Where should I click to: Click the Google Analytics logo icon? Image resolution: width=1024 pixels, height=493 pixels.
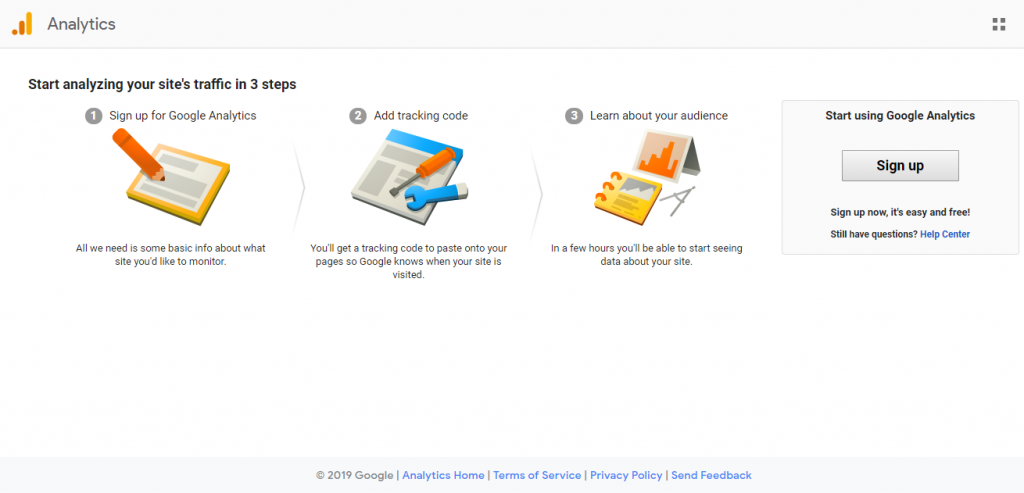coord(22,24)
